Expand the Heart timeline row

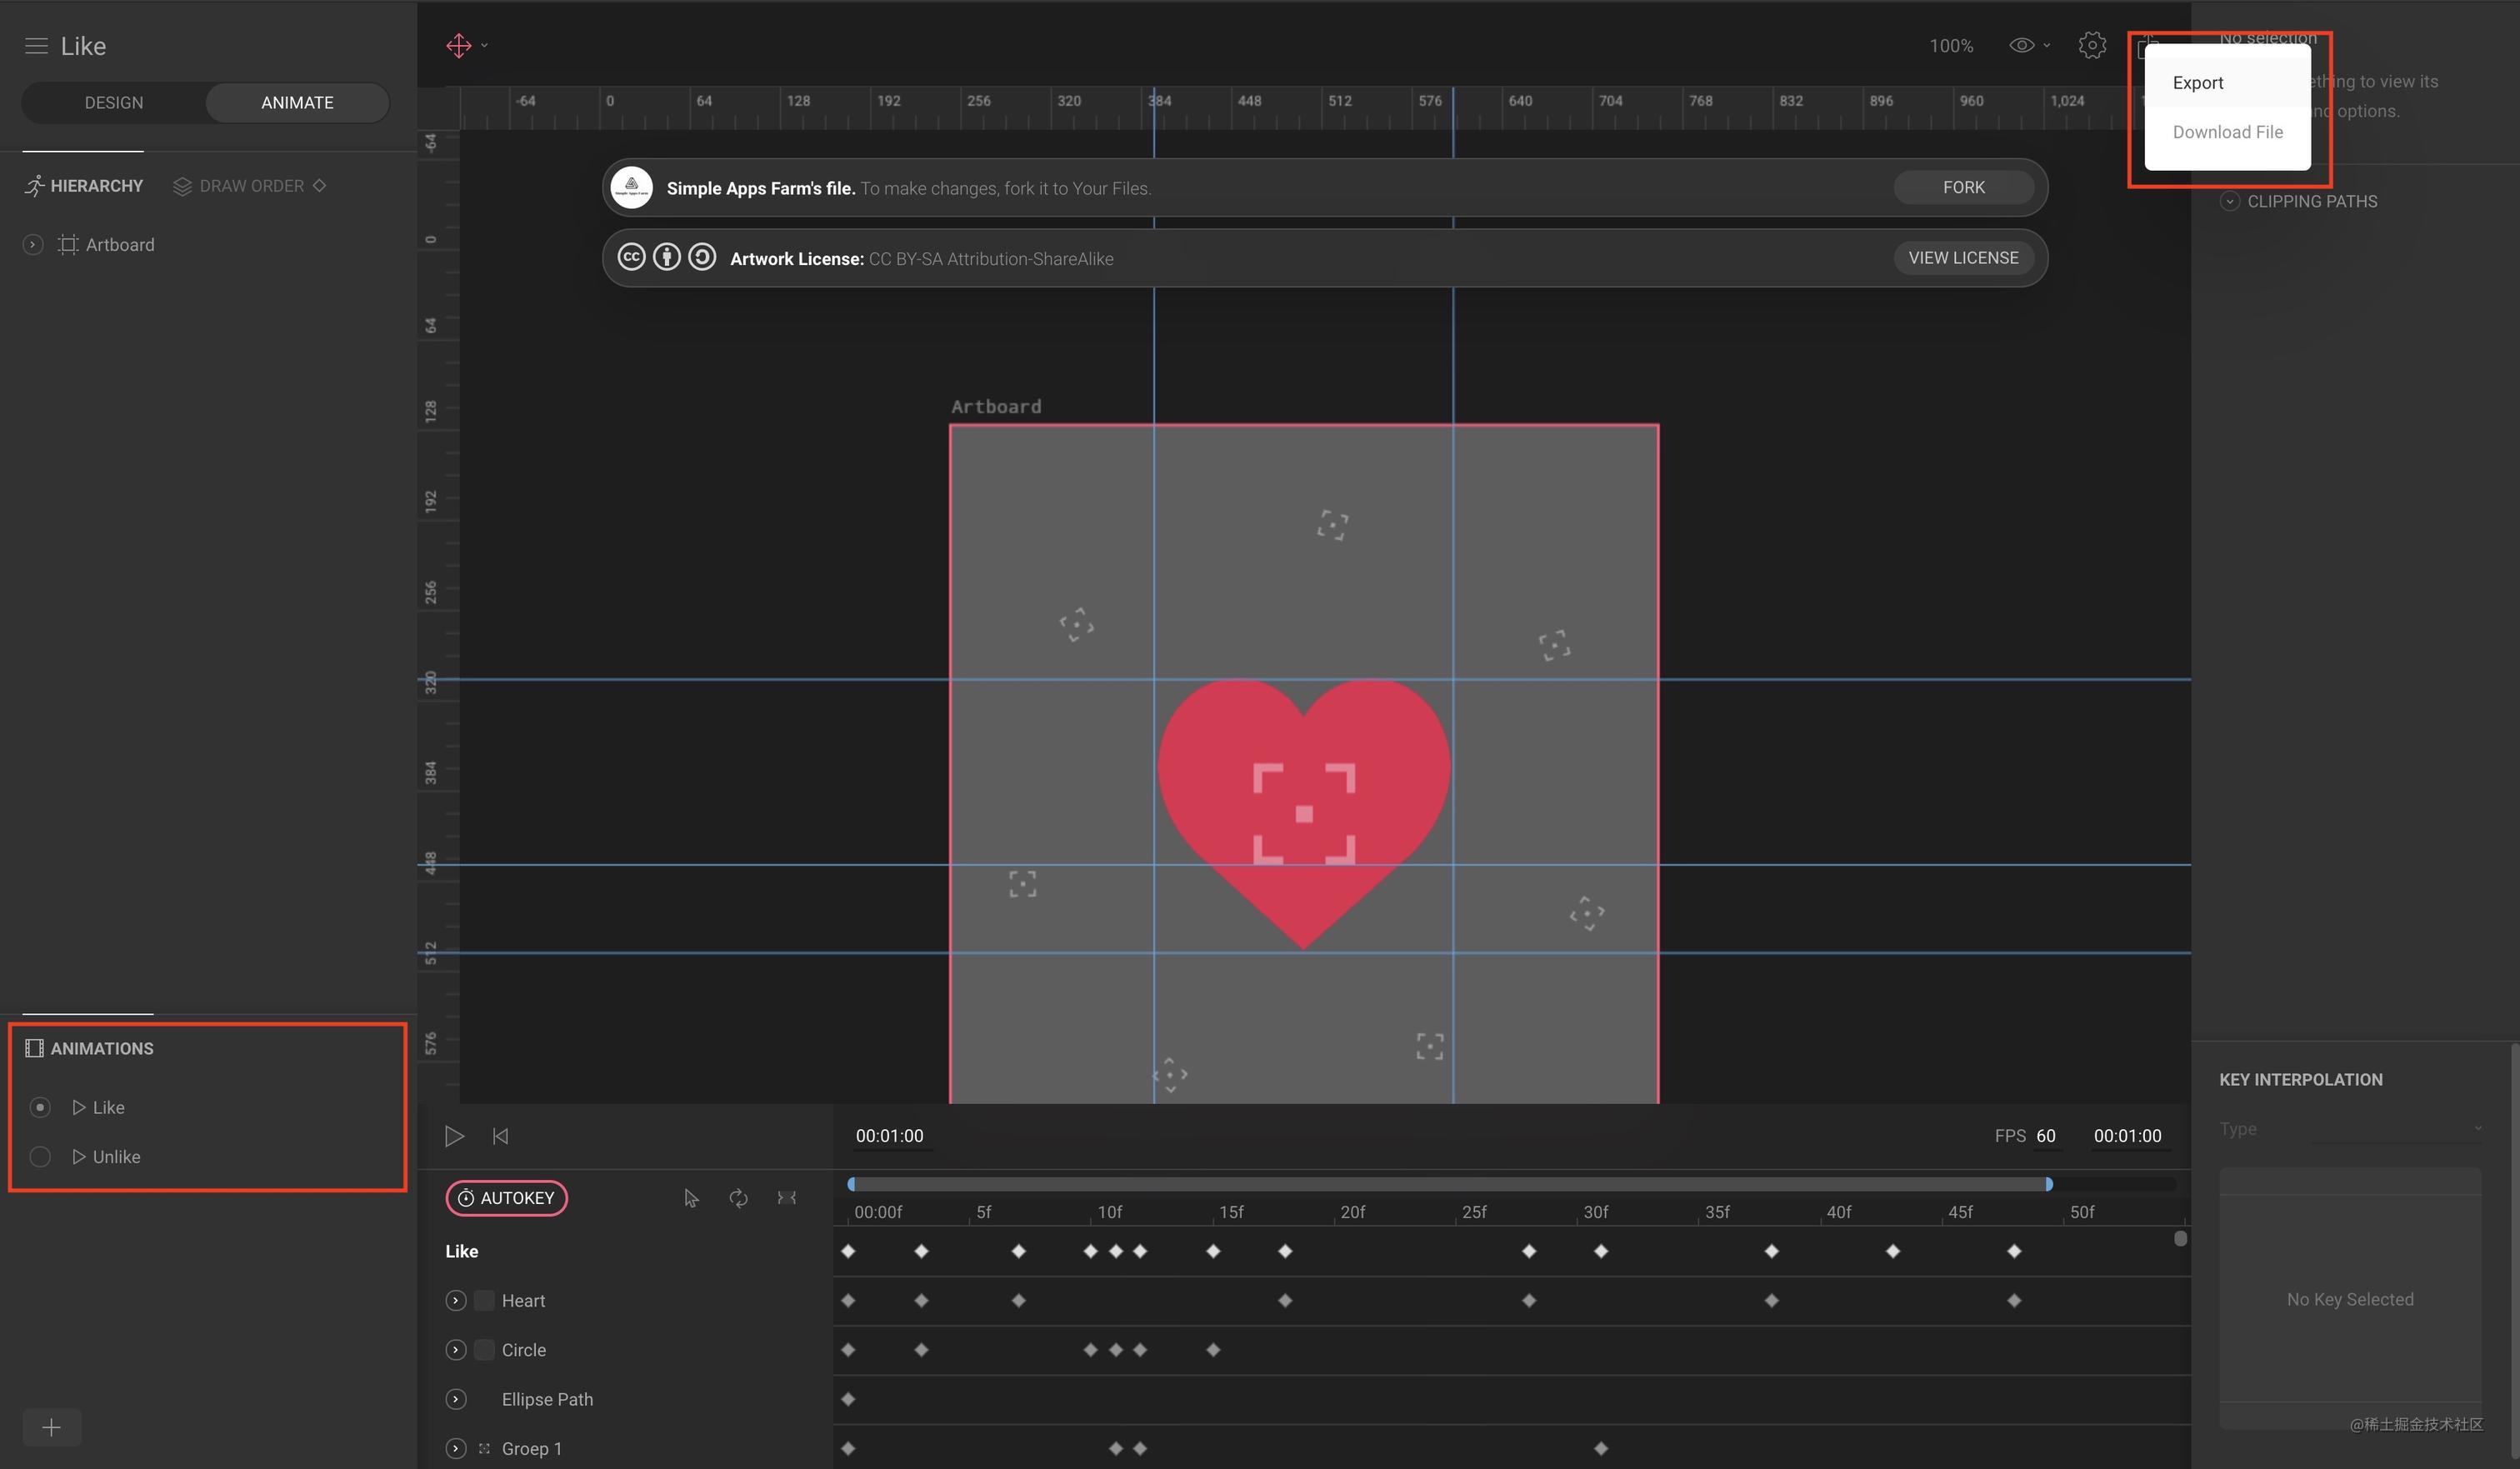tap(456, 1300)
